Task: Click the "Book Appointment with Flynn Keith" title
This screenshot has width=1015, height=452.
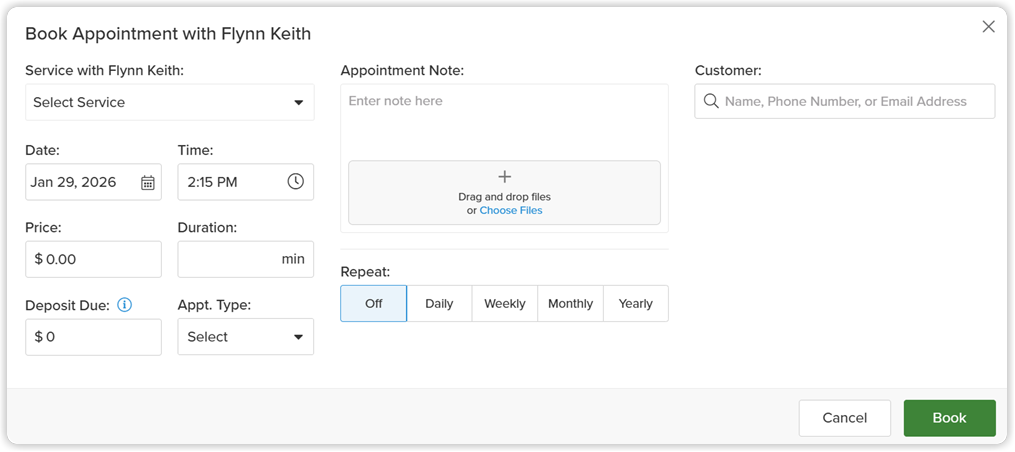Action: click(x=168, y=34)
